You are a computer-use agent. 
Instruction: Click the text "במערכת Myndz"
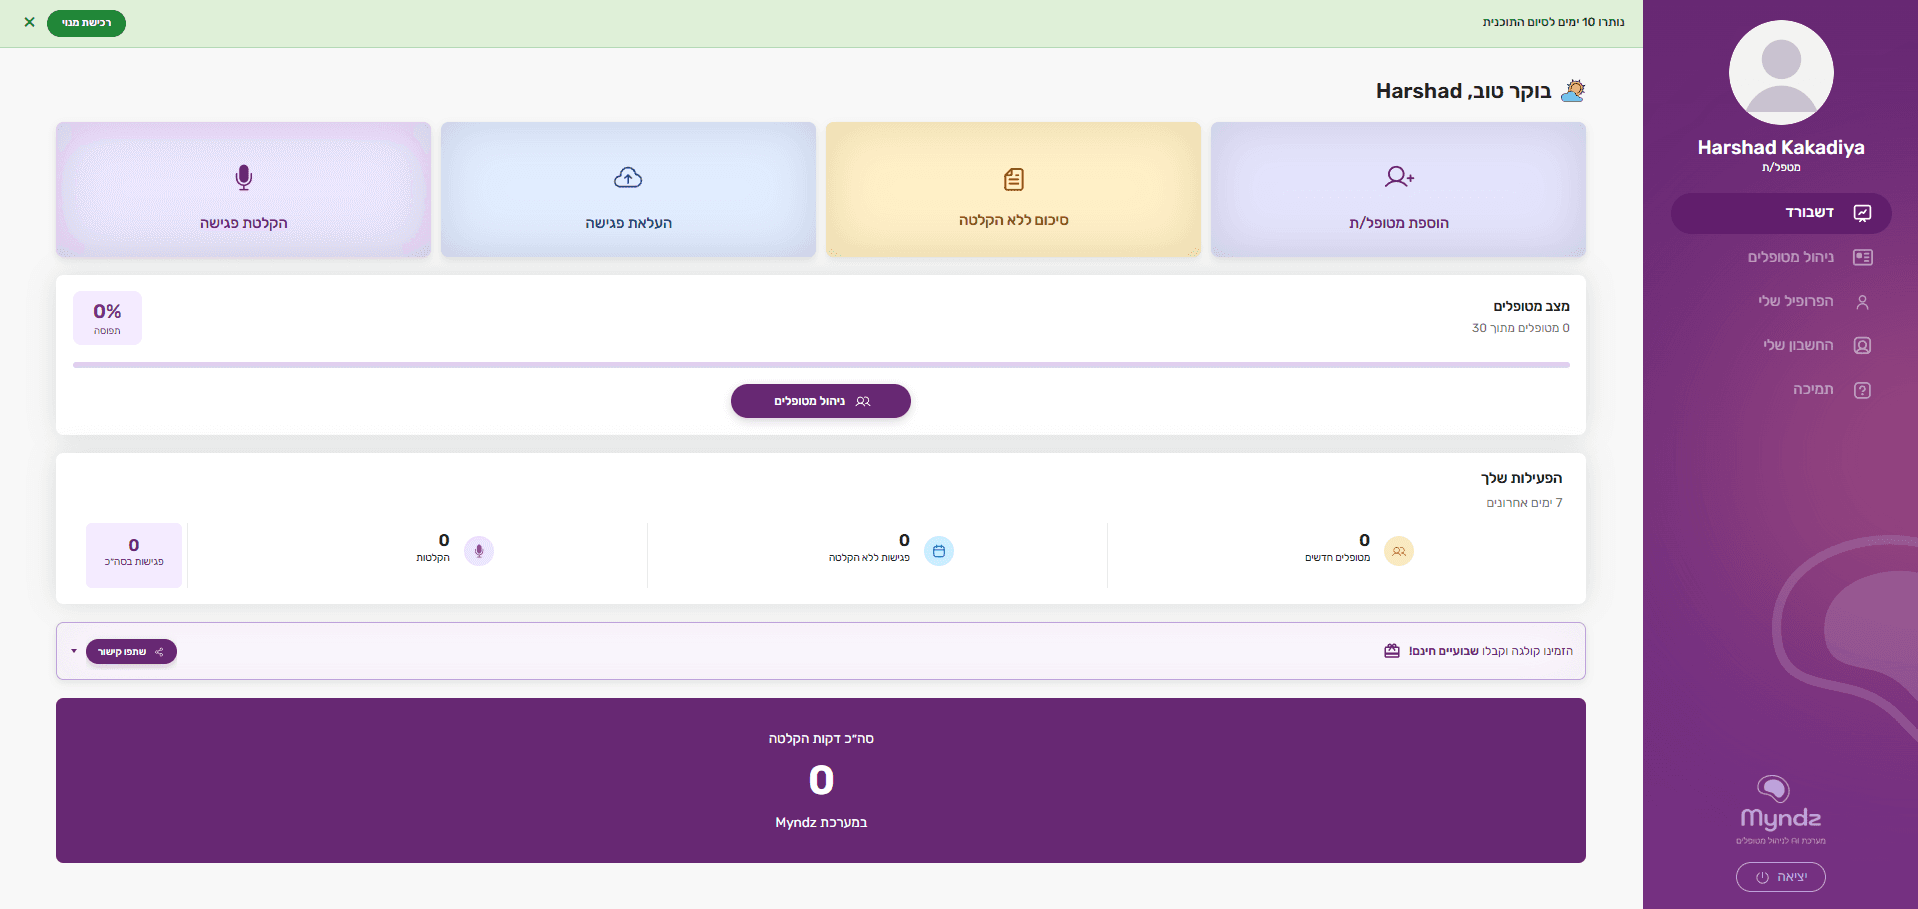pyautogui.click(x=821, y=823)
